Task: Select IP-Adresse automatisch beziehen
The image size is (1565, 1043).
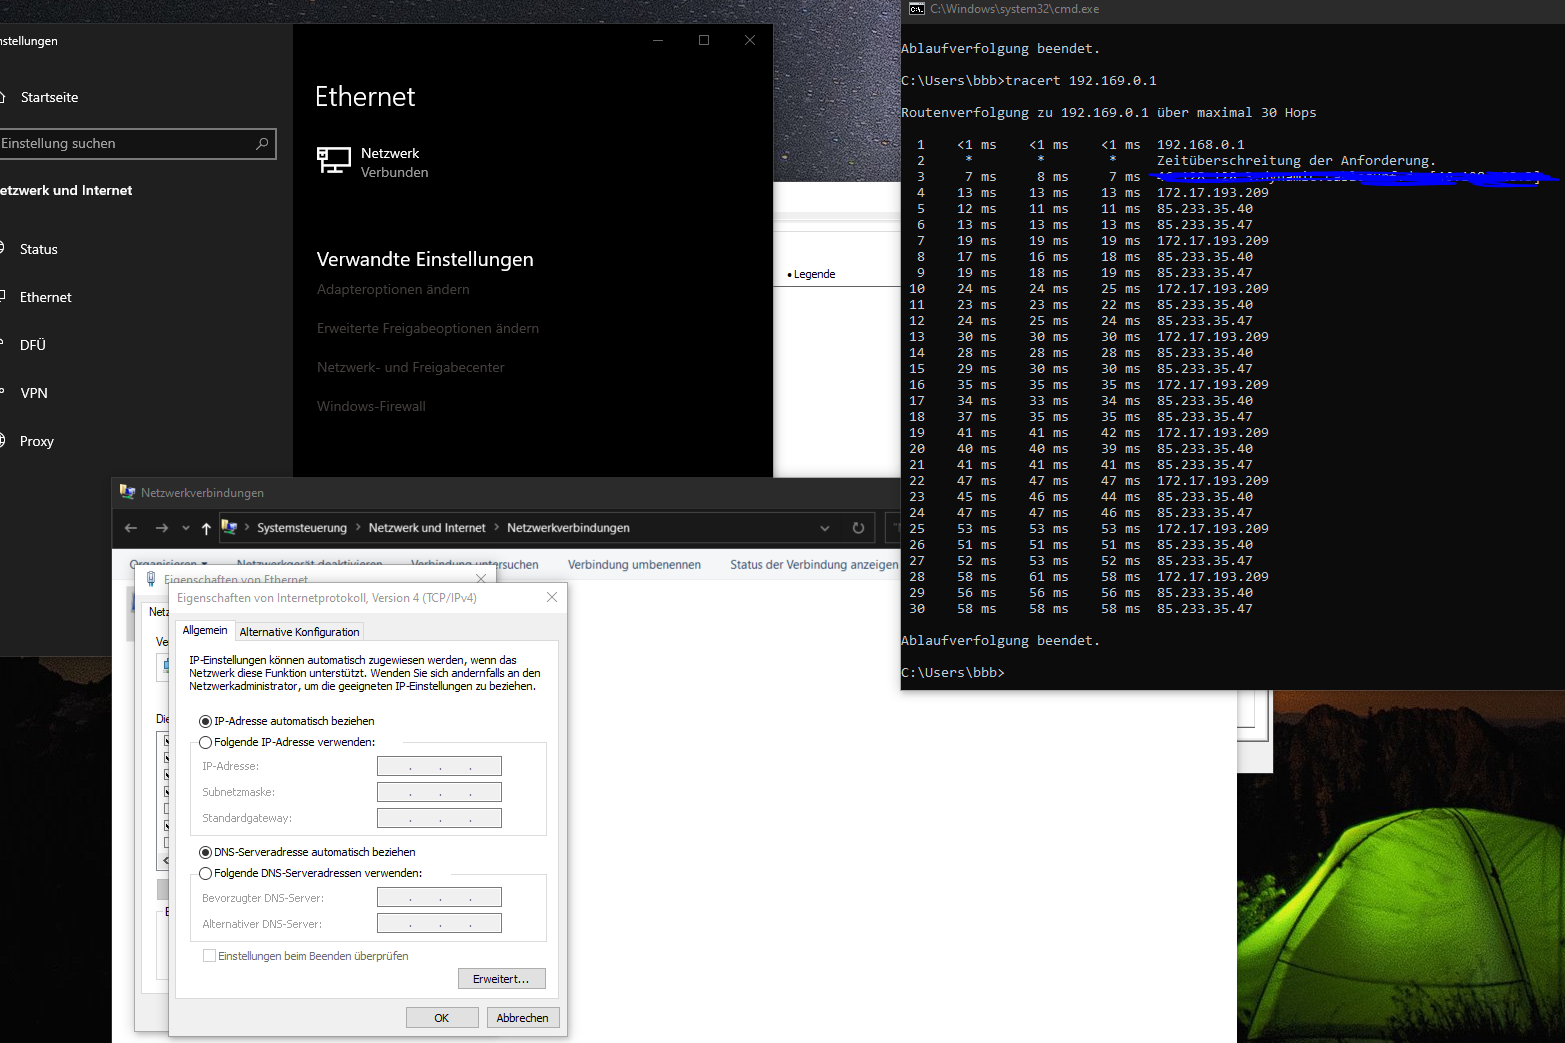Action: tap(206, 721)
